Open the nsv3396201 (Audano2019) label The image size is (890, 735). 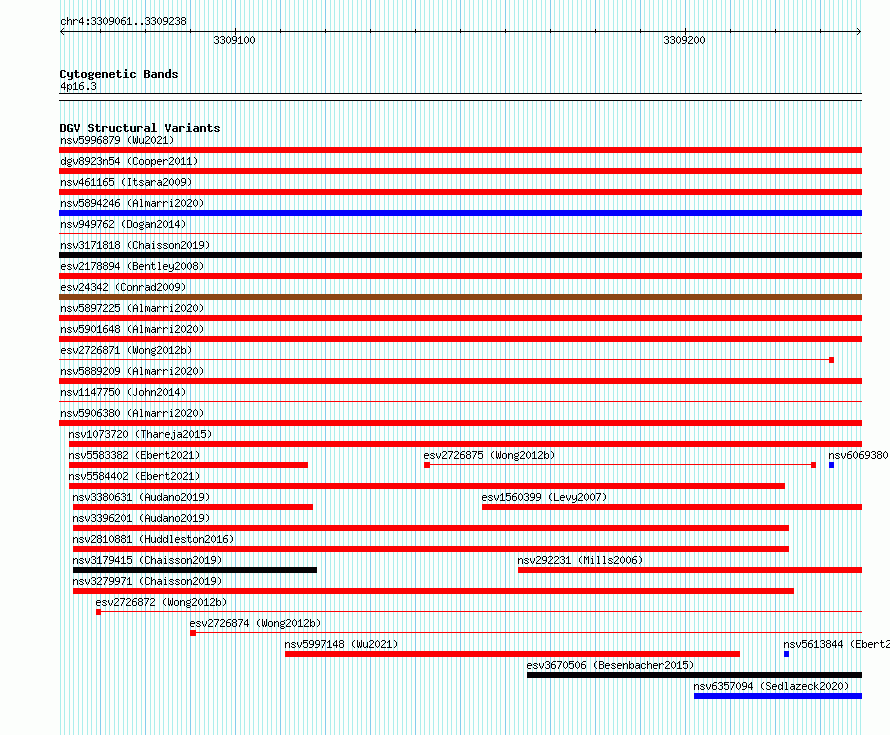click(141, 518)
